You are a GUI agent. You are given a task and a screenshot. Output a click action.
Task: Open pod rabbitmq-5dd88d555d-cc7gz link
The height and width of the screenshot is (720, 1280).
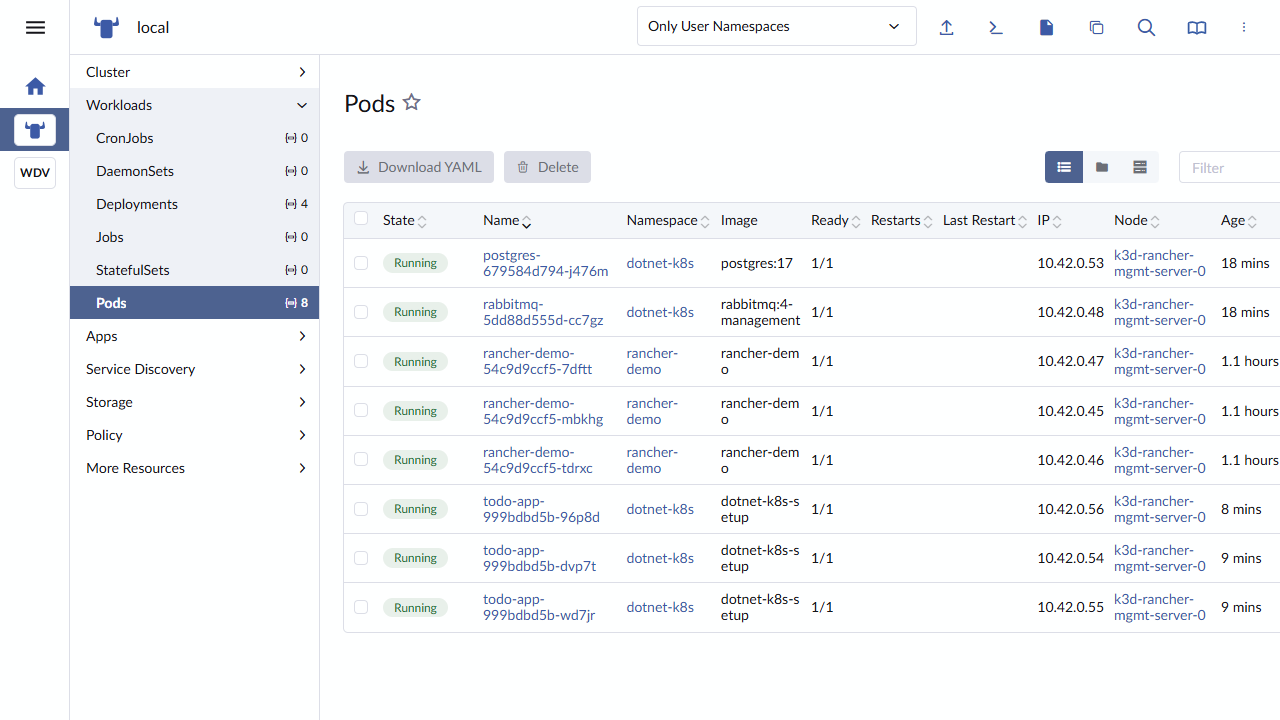pos(543,312)
